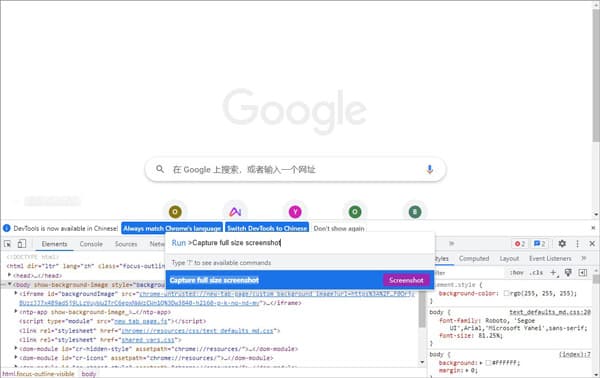Open the Computed styles tab
The height and width of the screenshot is (378, 600).
(474, 259)
